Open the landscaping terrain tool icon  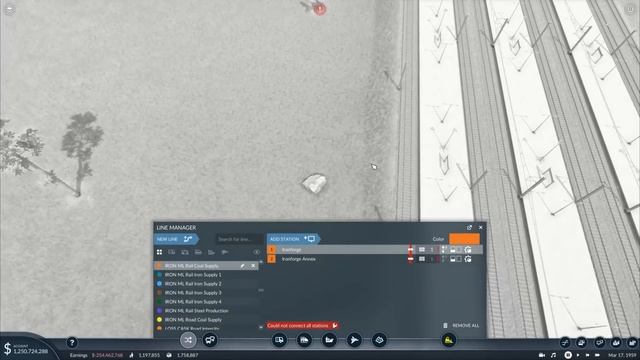click(379, 340)
